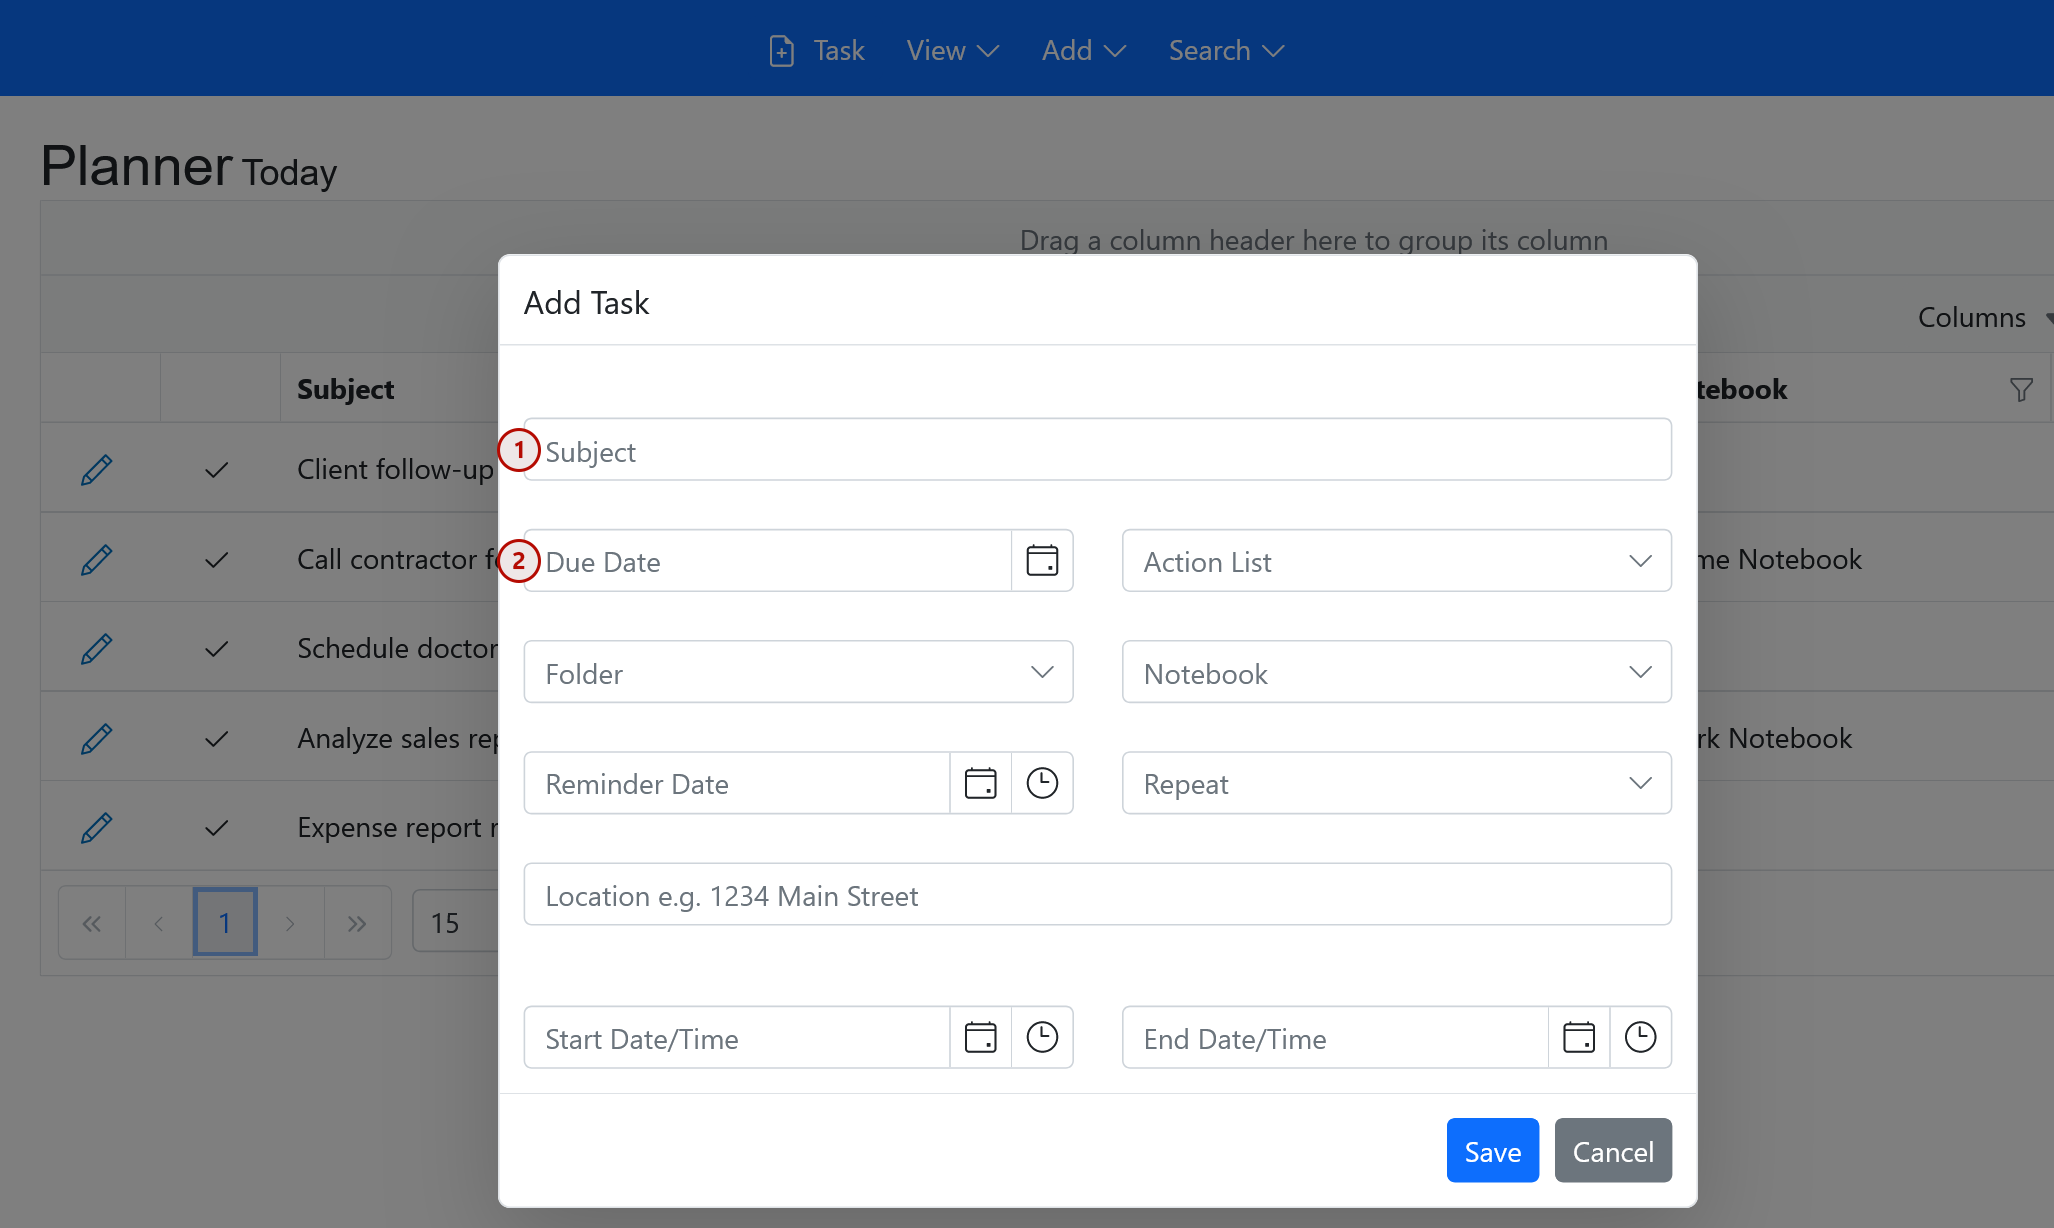
Task: Mark Expense report task complete
Action: [x=217, y=828]
